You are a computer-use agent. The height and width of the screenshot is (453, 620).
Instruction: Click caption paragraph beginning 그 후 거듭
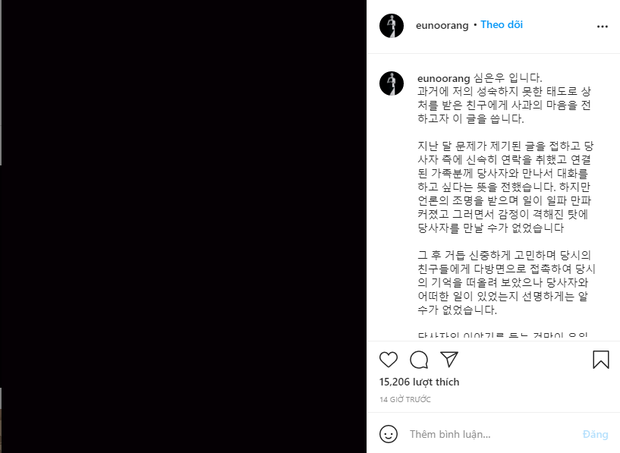(x=506, y=282)
